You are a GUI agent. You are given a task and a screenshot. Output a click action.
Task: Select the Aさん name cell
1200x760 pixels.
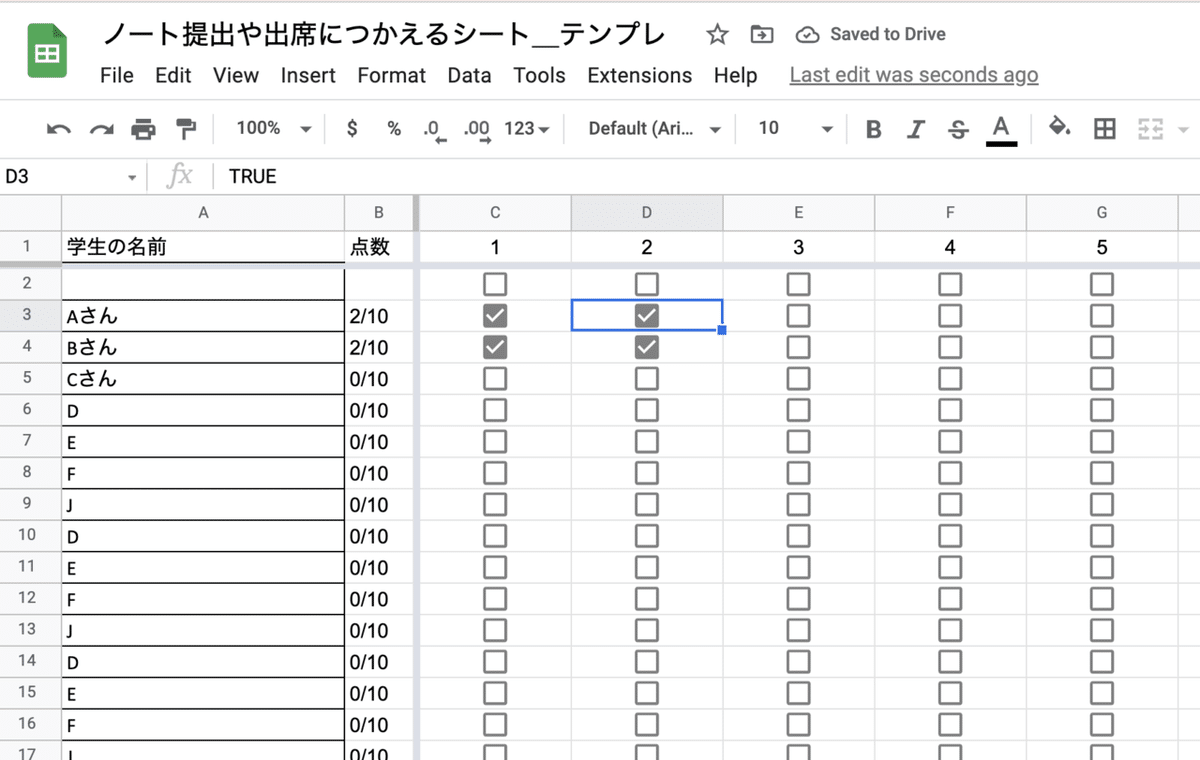pos(203,316)
